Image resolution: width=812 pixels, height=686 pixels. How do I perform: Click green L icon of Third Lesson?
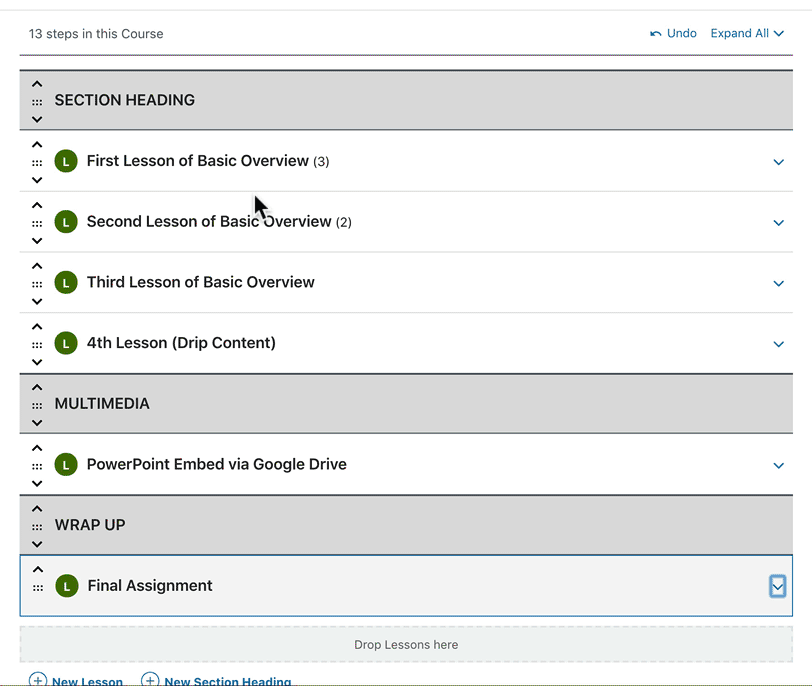[66, 283]
